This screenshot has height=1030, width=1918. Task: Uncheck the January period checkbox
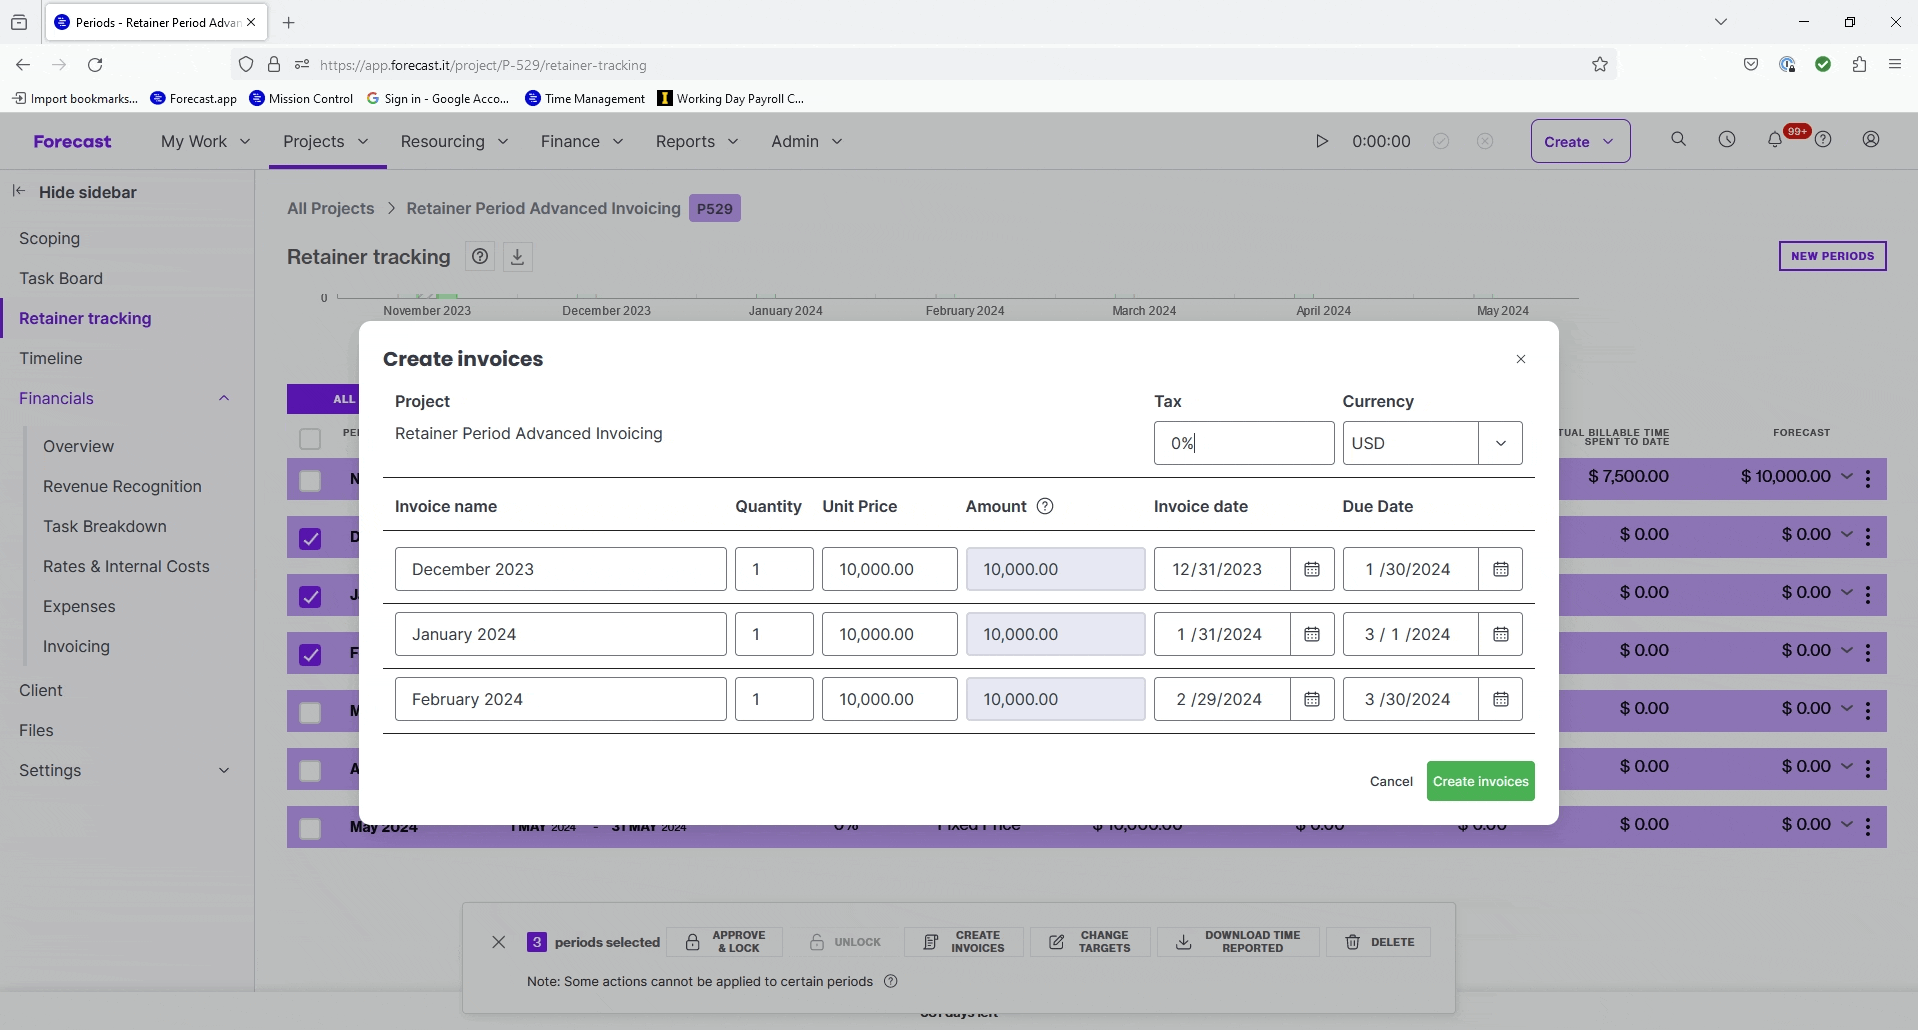[x=310, y=597]
